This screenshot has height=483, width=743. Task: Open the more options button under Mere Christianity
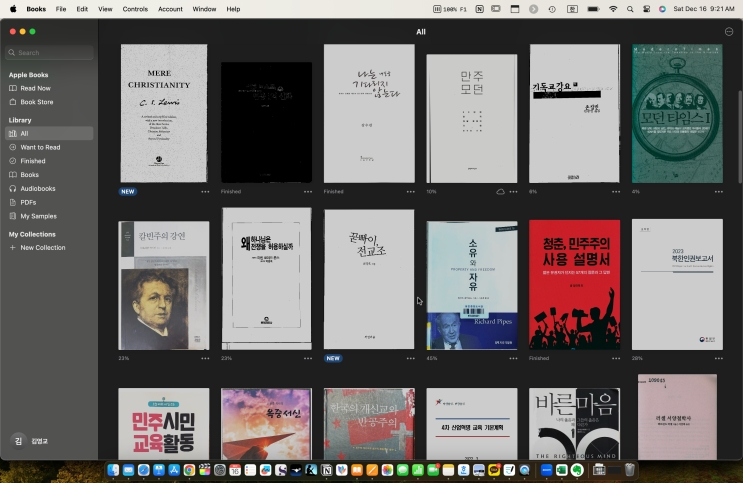pyautogui.click(x=205, y=191)
